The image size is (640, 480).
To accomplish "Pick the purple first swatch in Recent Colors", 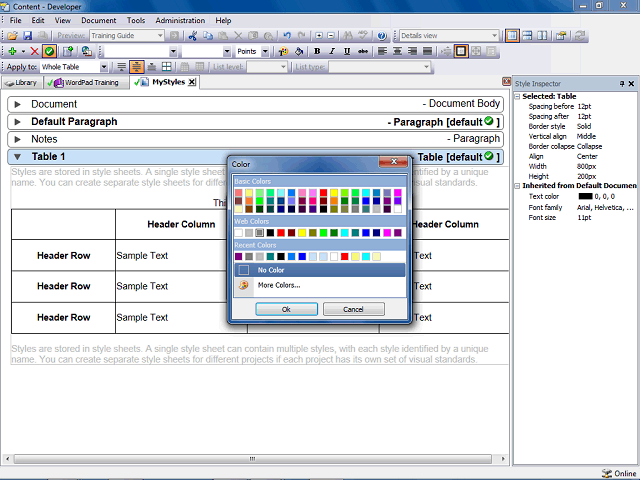I will point(238,257).
